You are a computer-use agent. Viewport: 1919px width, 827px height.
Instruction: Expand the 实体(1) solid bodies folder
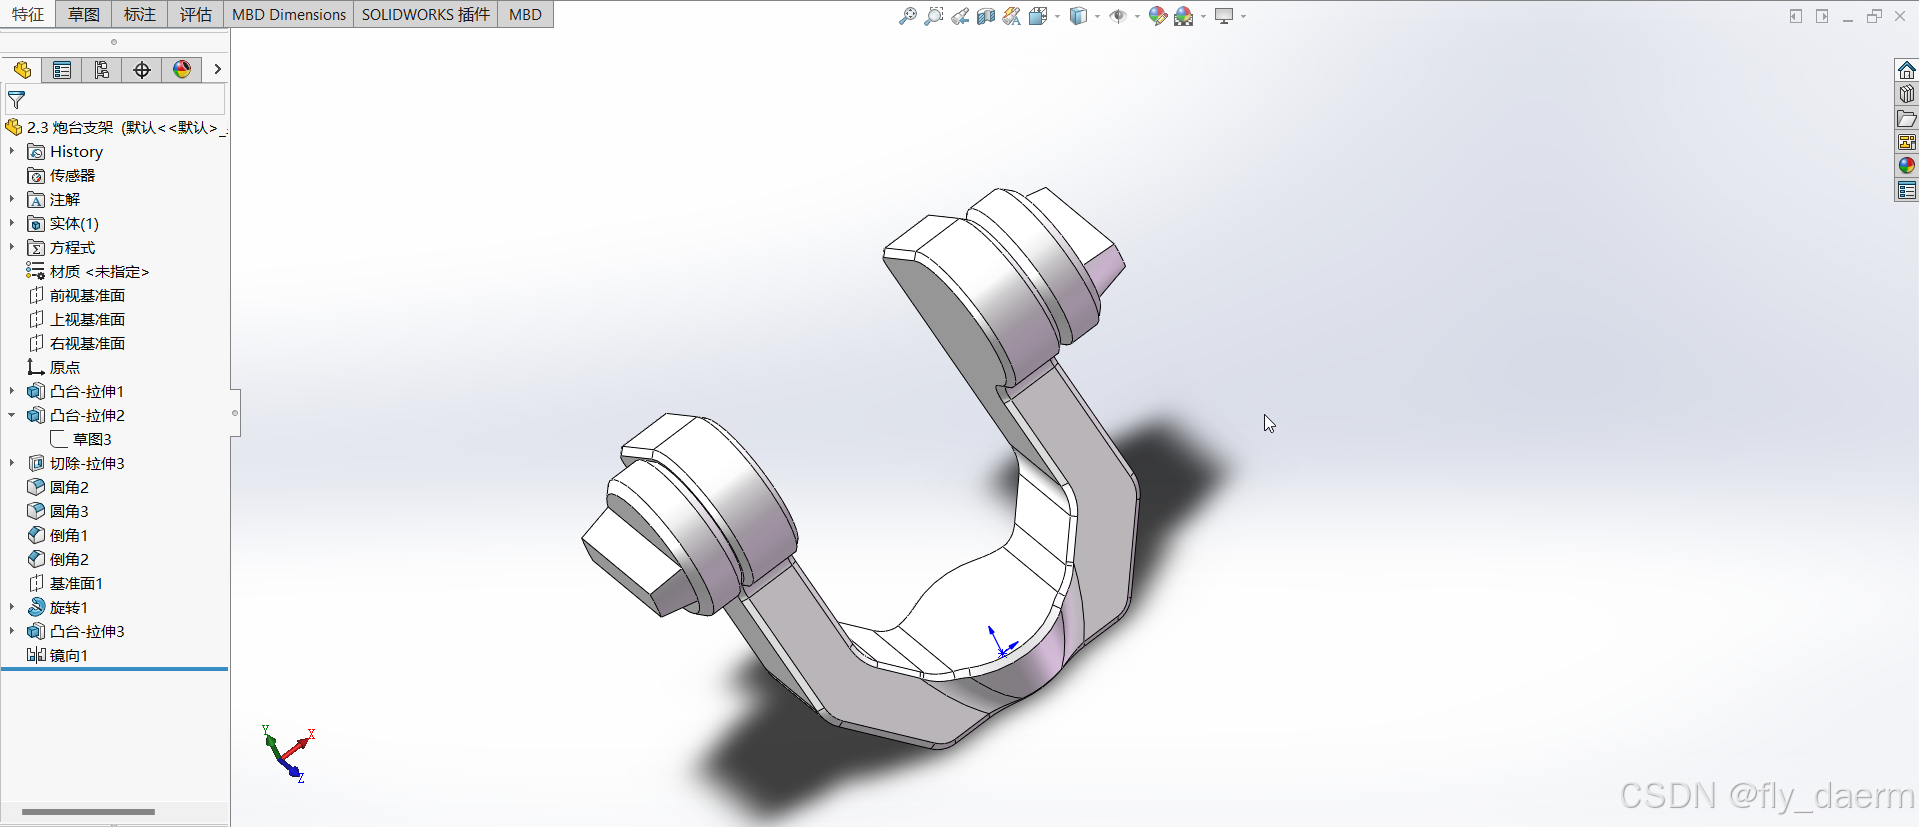(12, 223)
